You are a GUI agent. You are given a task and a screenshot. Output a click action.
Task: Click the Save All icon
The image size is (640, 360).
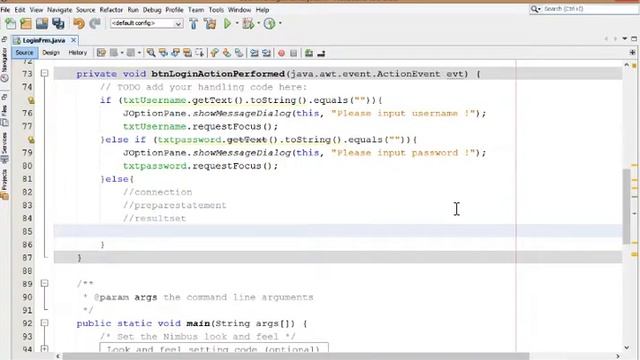point(58,24)
